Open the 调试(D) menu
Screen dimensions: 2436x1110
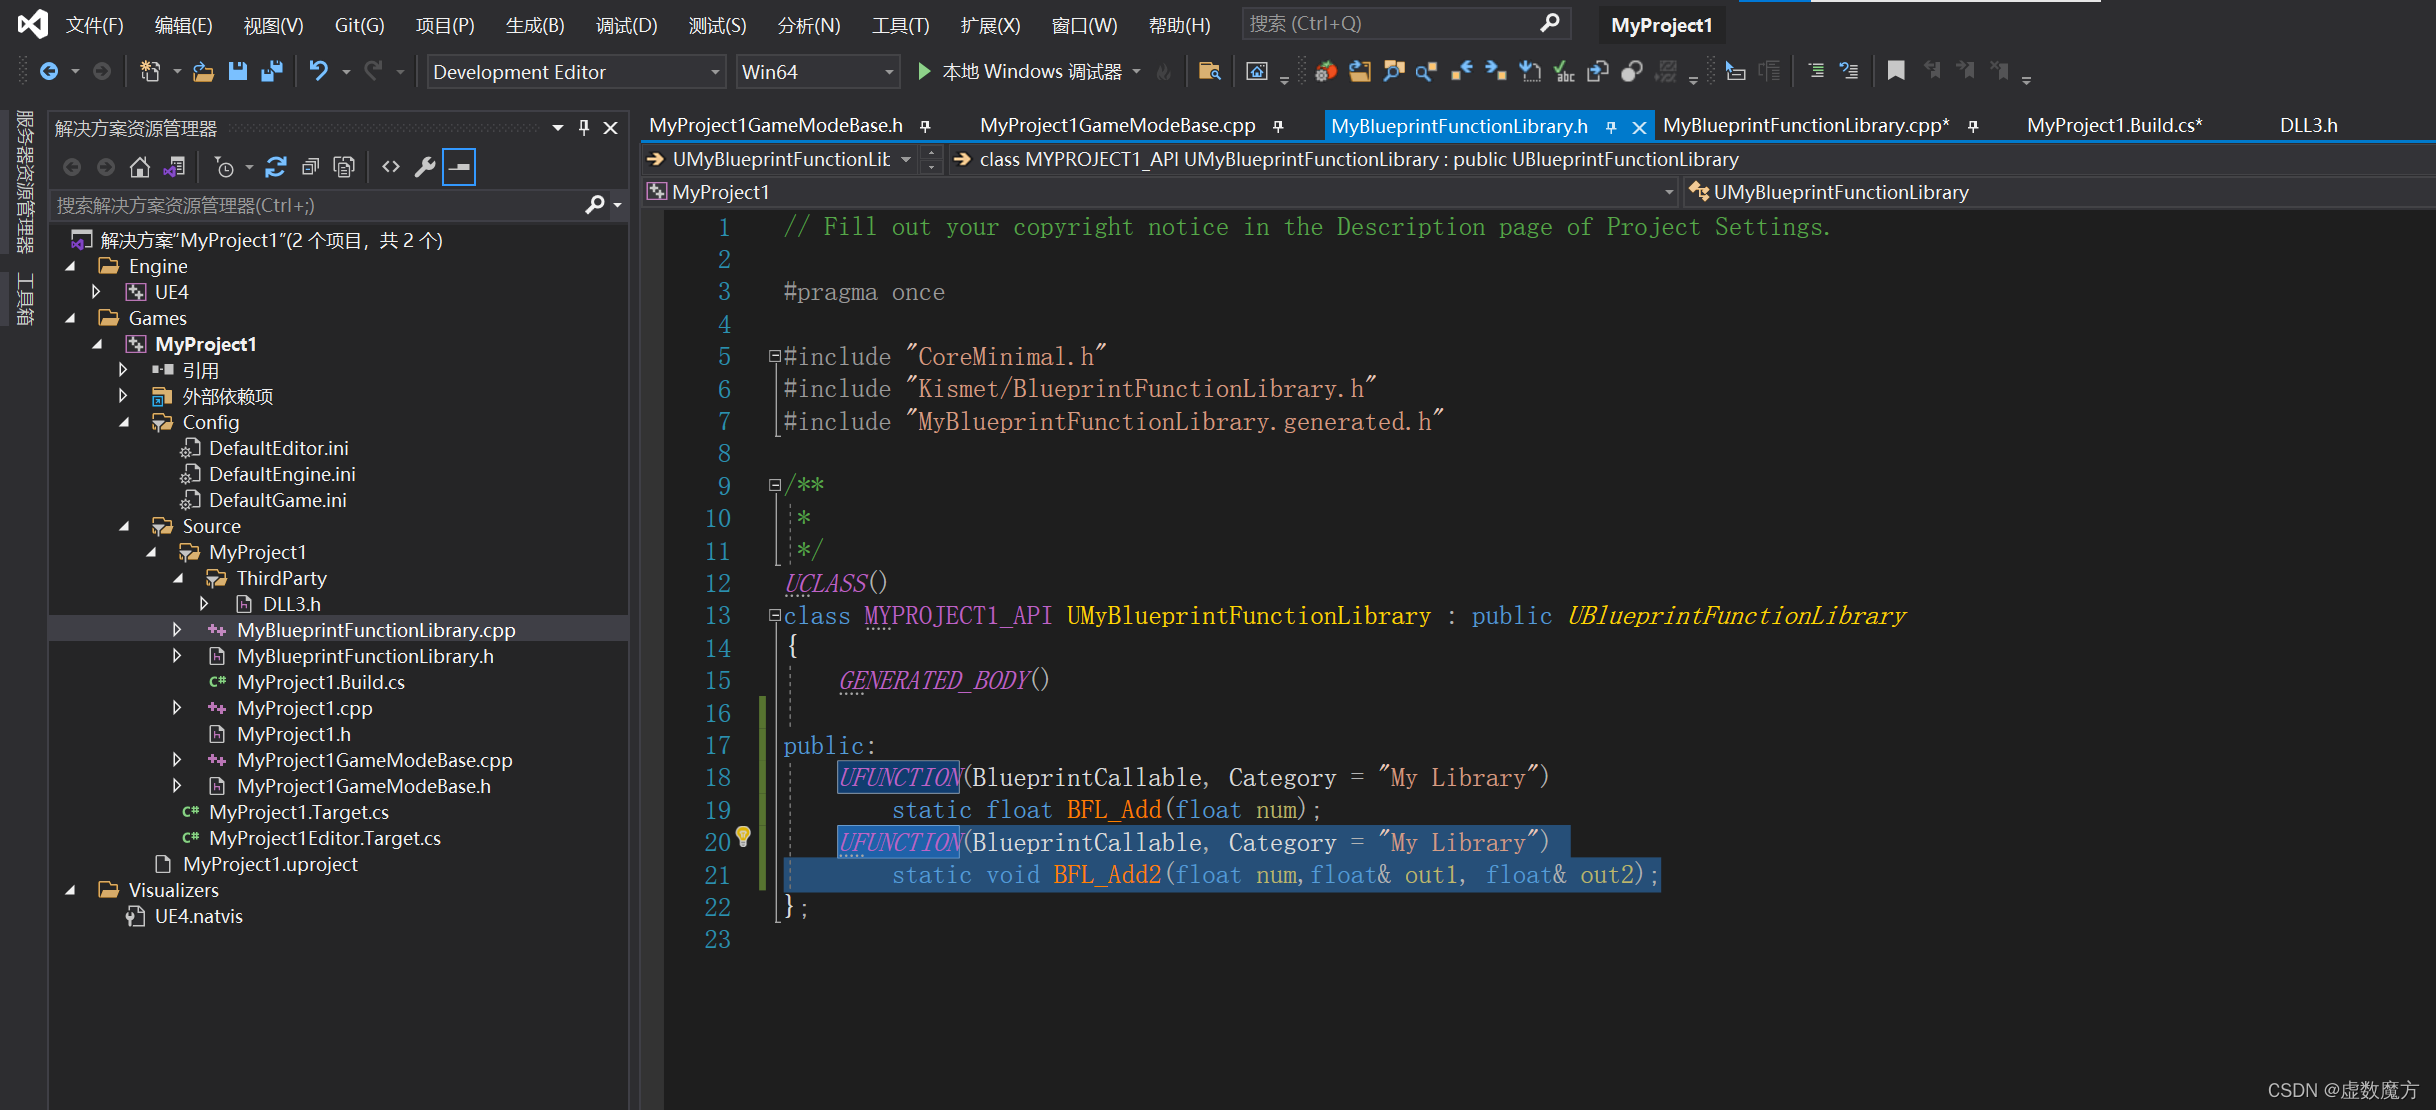pos(626,25)
